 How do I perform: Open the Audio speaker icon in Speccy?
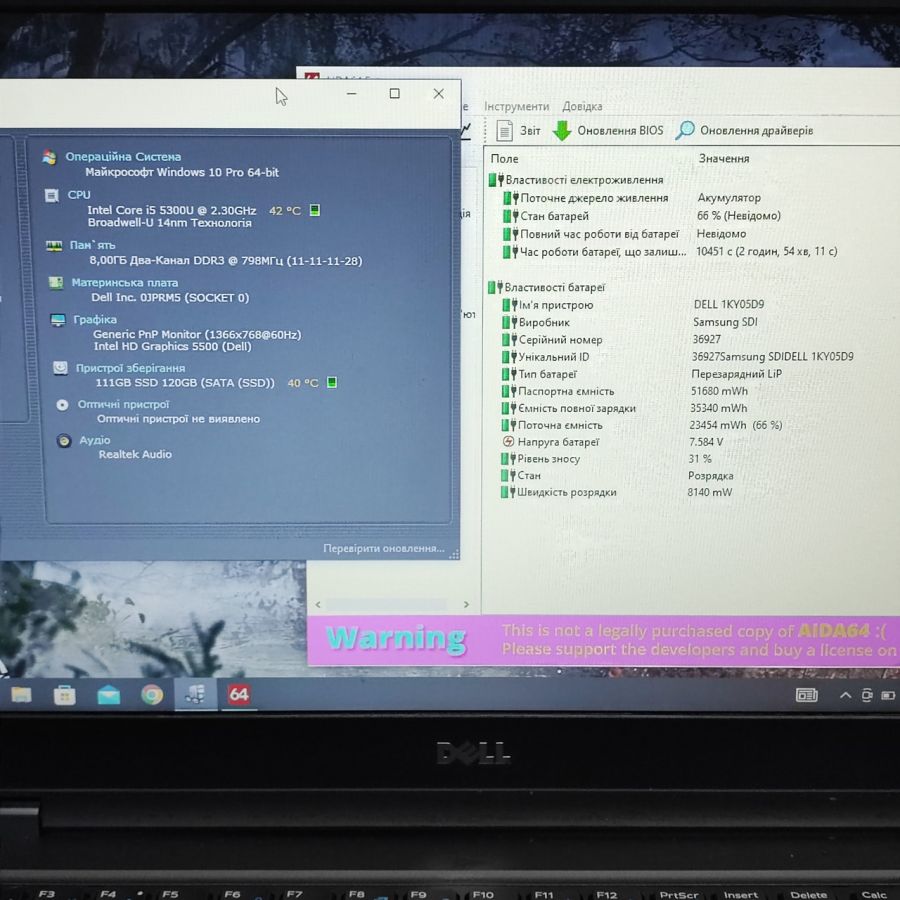[64, 441]
